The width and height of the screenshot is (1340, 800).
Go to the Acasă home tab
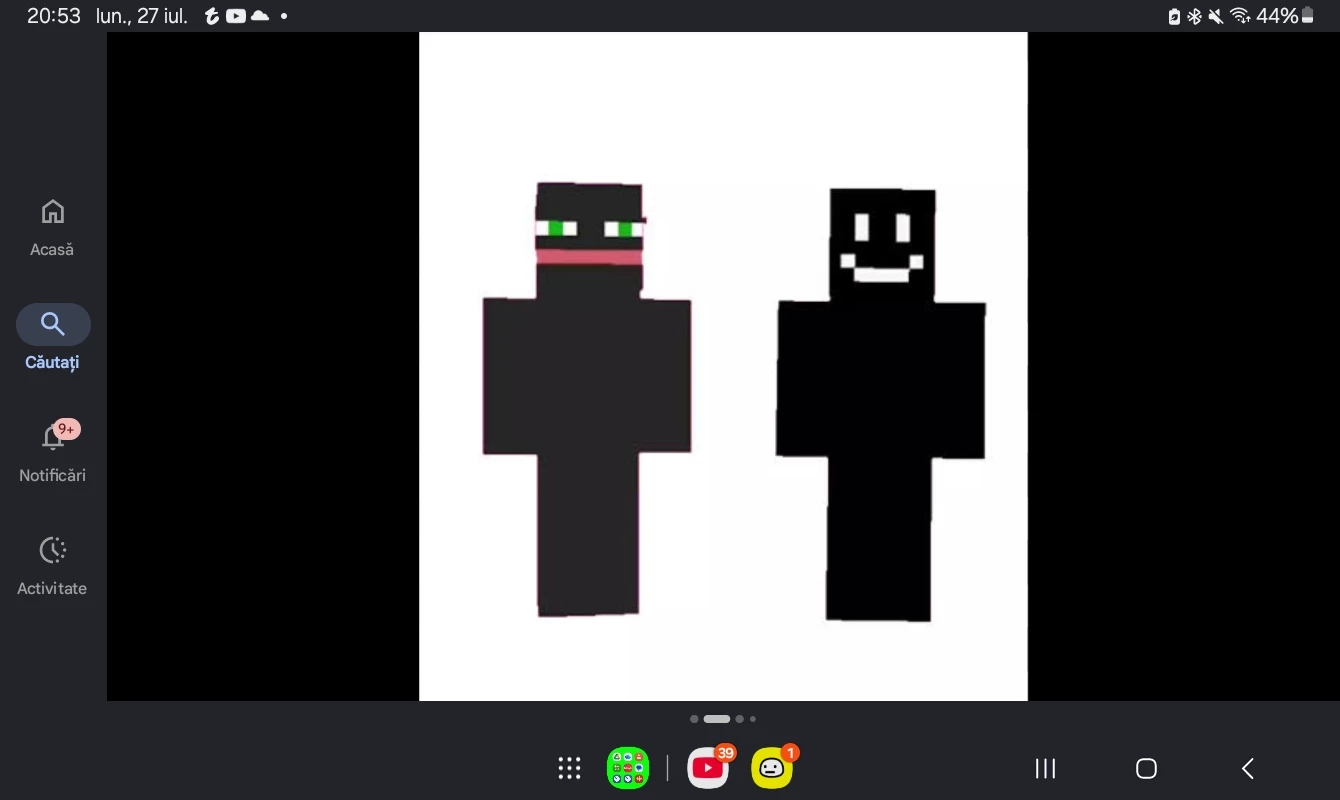click(52, 228)
